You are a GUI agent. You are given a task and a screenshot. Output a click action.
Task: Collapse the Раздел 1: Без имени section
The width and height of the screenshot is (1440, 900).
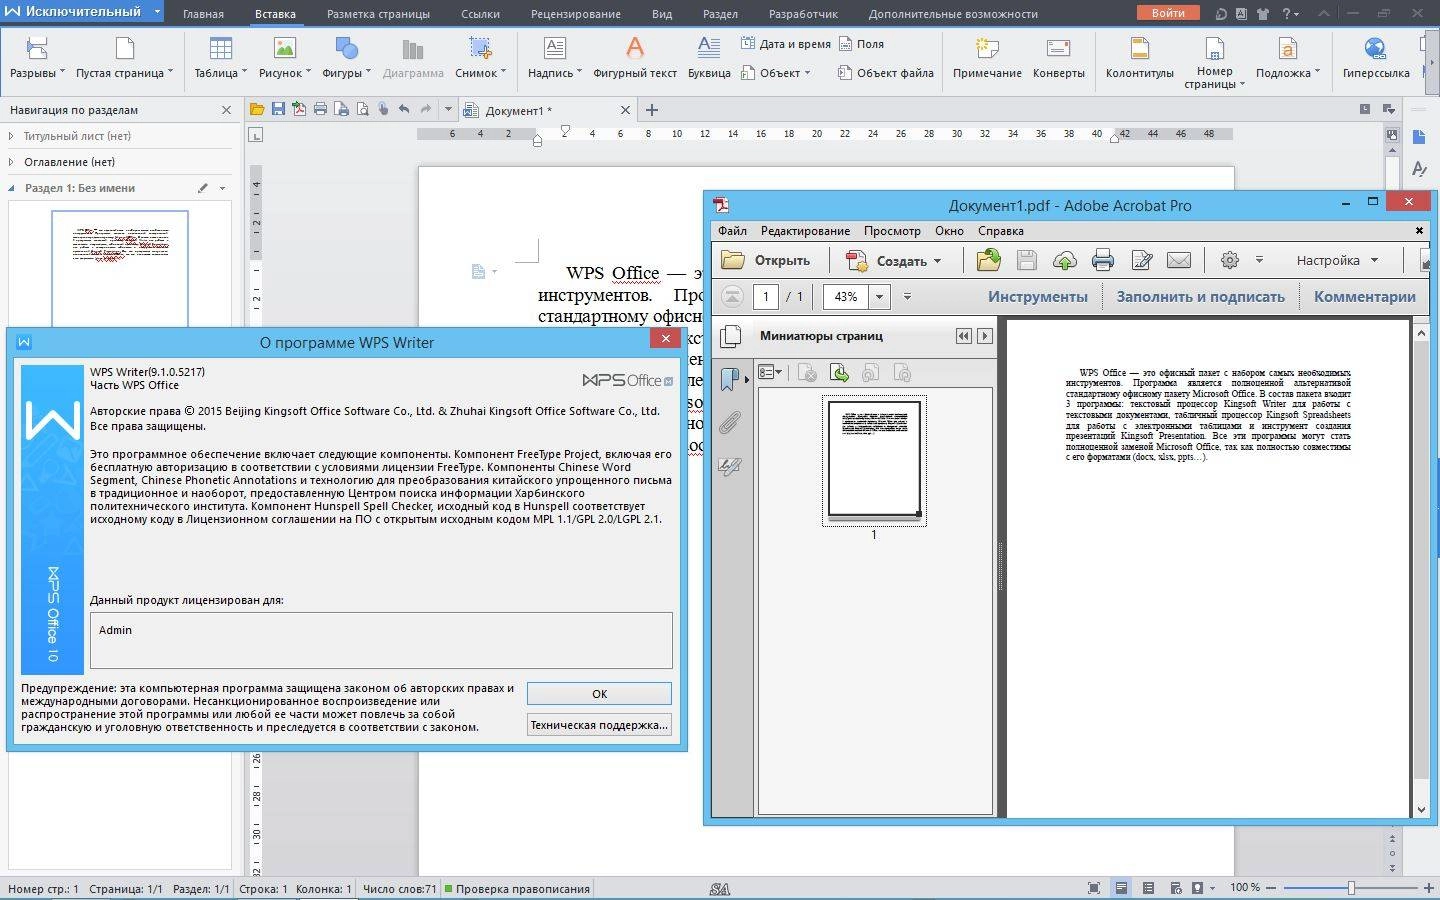(11, 188)
